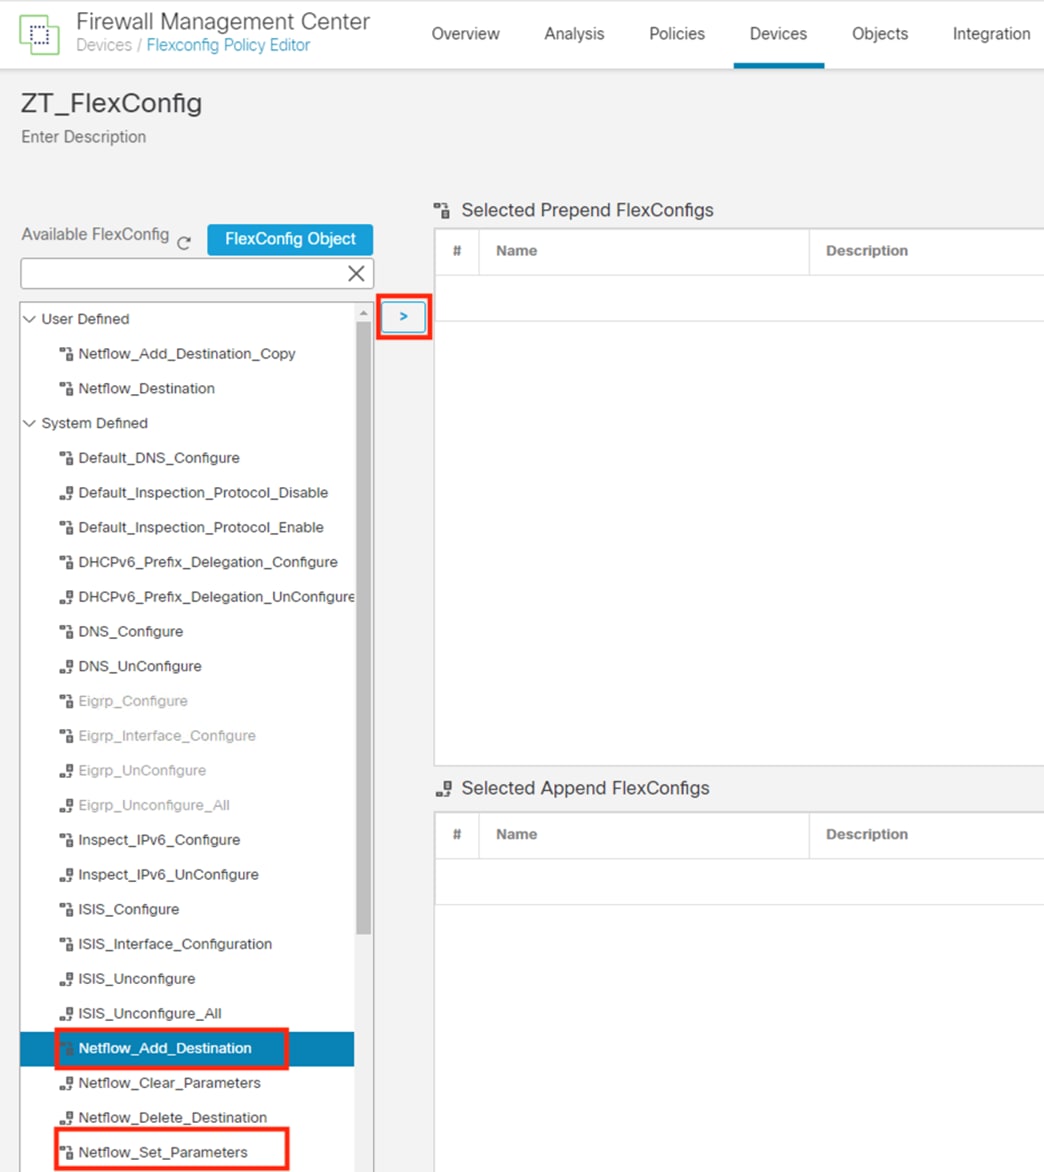The width and height of the screenshot is (1044, 1172).
Task: Click the icon beside ISIS_Unconfigure
Action: 67,979
